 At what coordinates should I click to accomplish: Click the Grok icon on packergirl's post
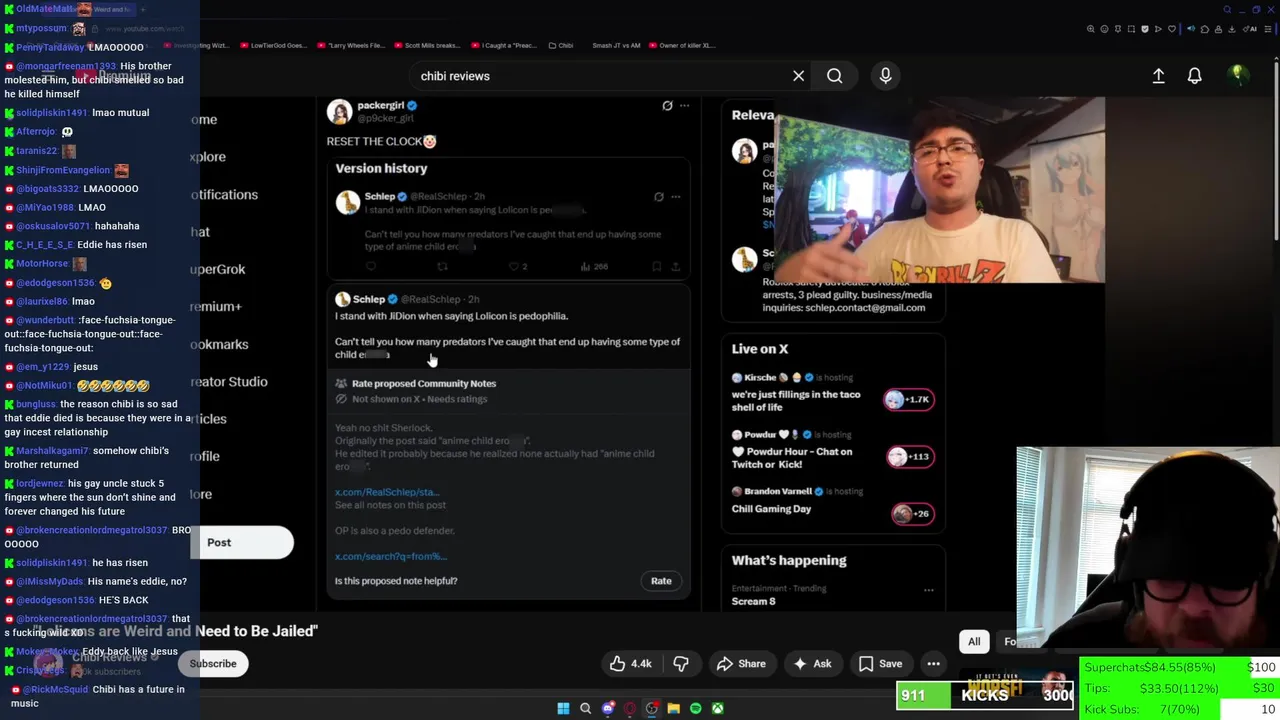667,105
